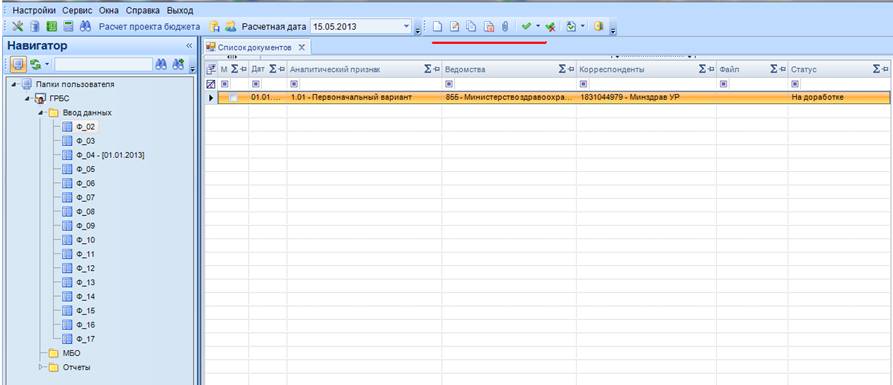Edit document using the pencil page icon
893x385 pixels.
pos(454,26)
